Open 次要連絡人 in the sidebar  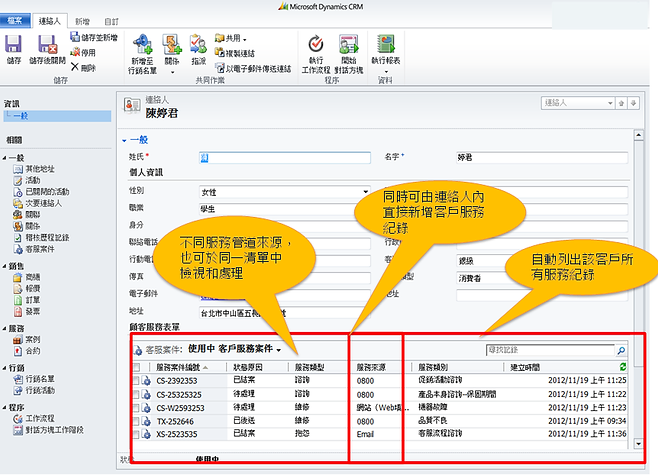point(37,203)
